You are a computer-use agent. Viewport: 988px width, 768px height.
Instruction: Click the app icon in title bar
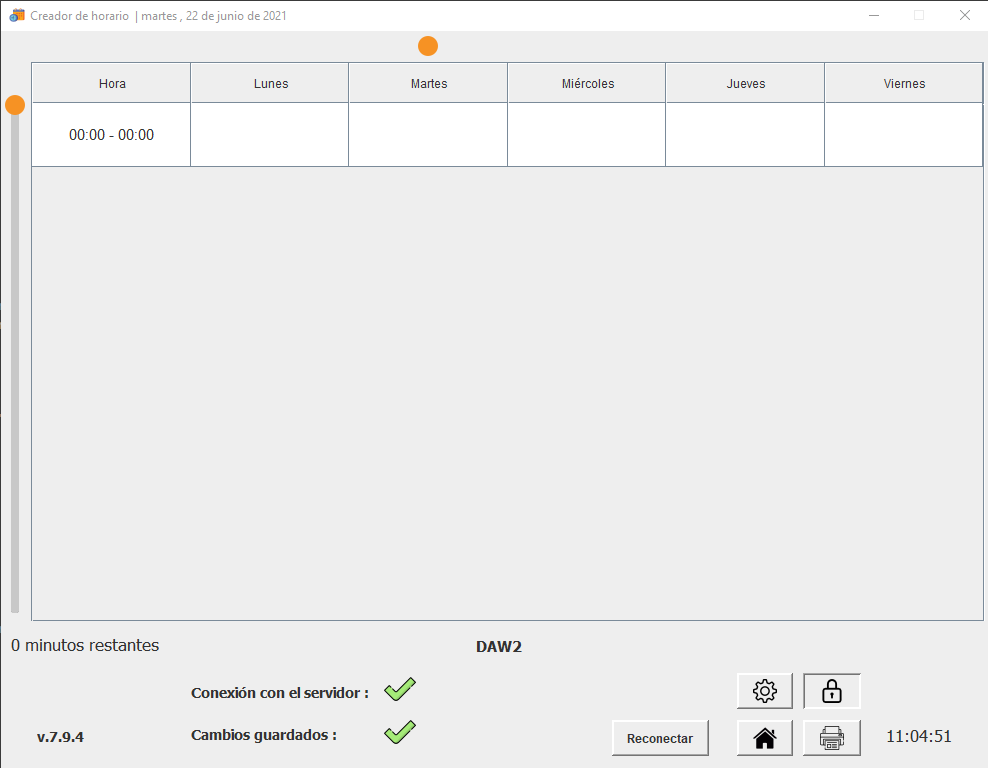16,16
